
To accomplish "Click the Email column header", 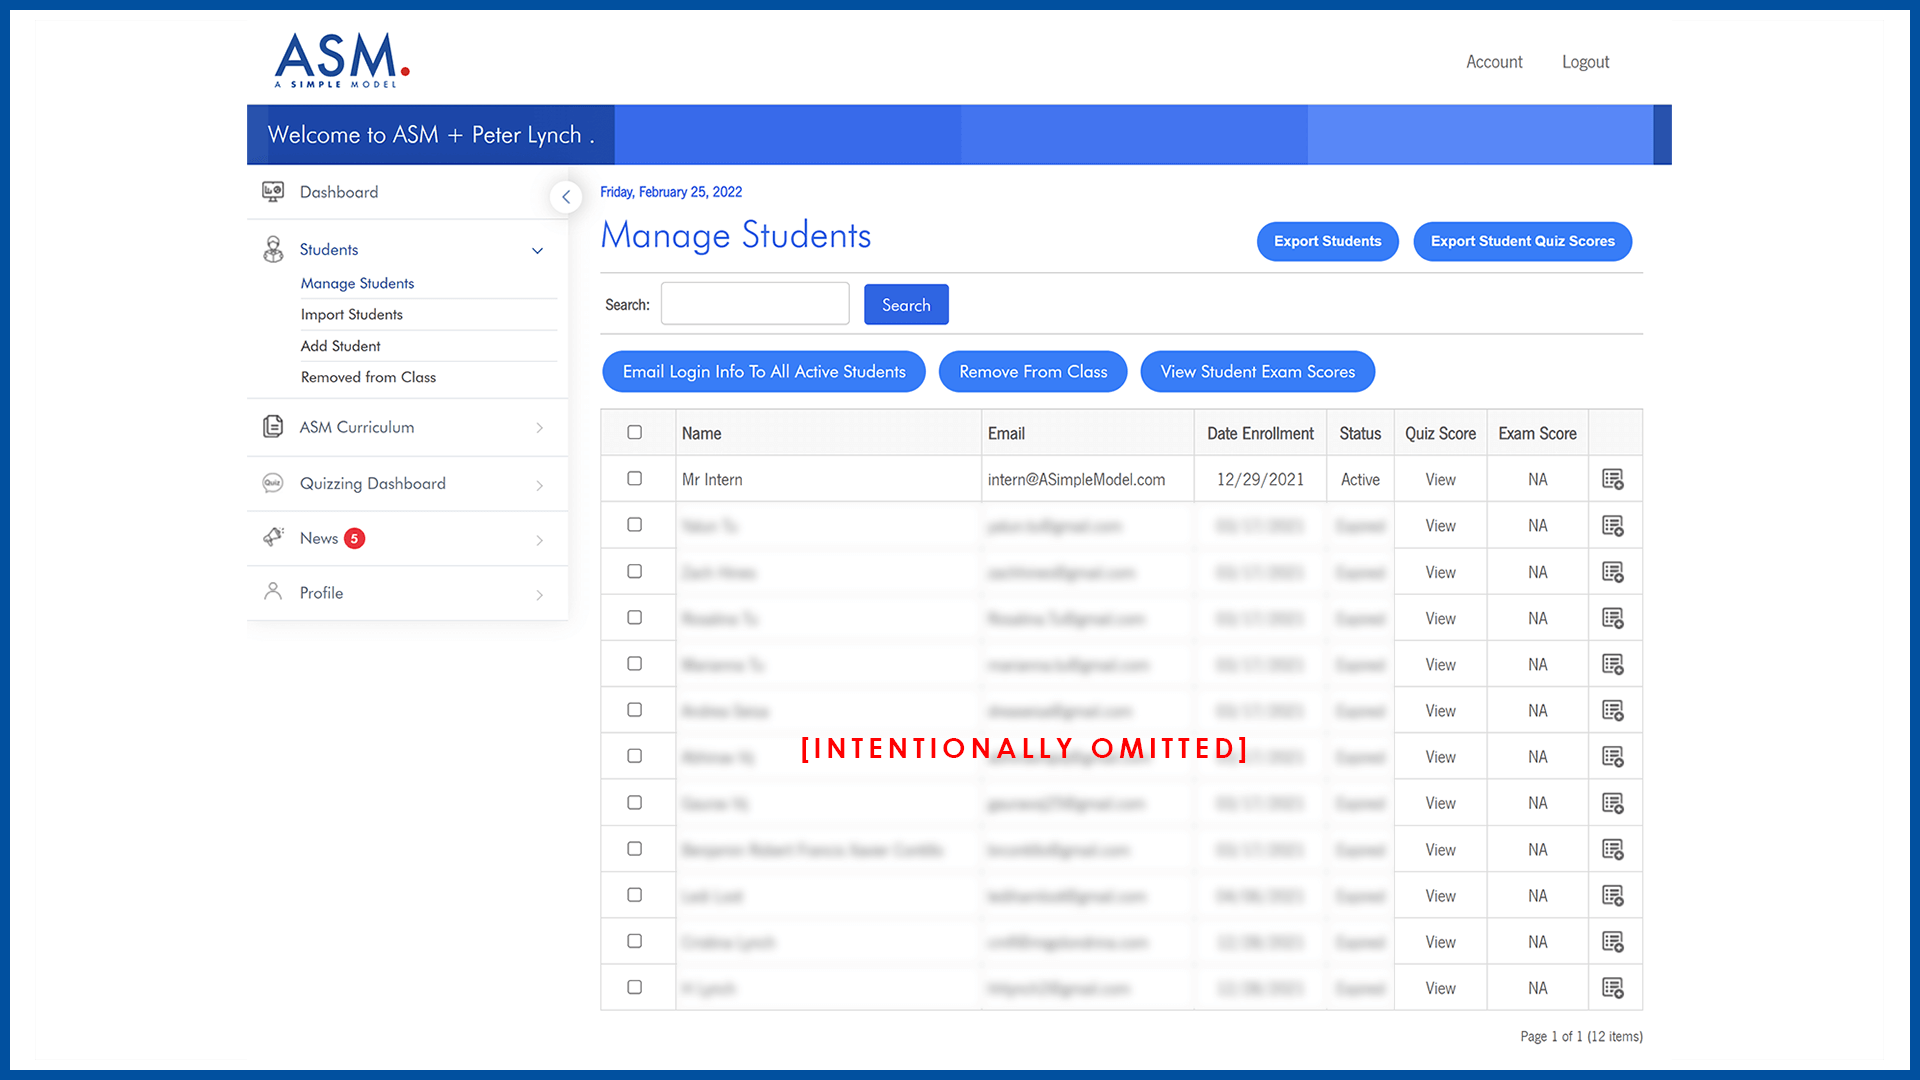I will pyautogui.click(x=1006, y=433).
